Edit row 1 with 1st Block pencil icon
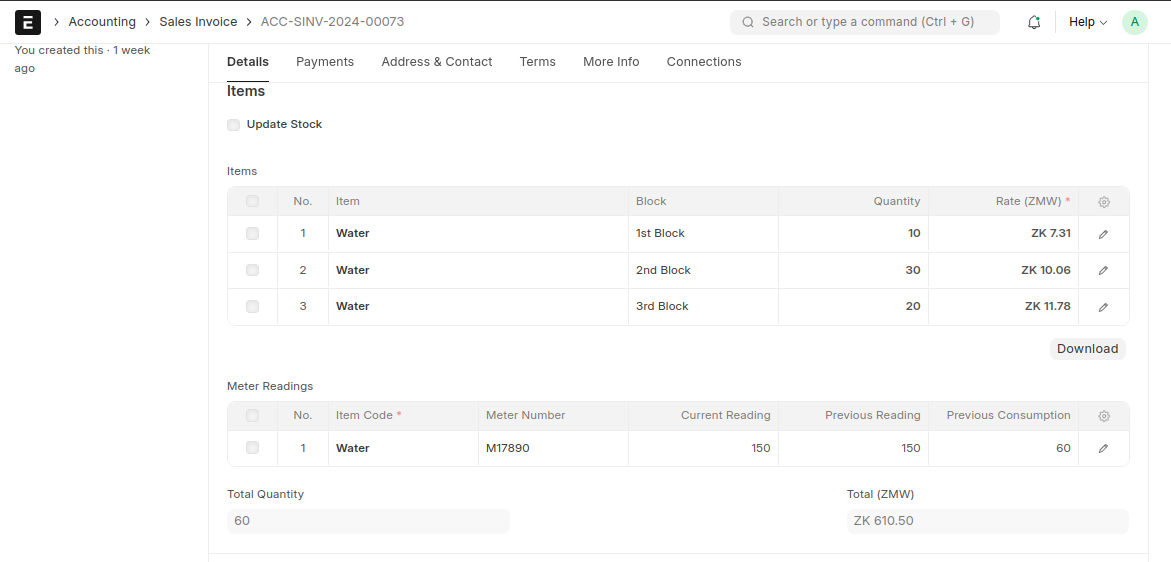The width and height of the screenshot is (1171, 562). [1103, 234]
